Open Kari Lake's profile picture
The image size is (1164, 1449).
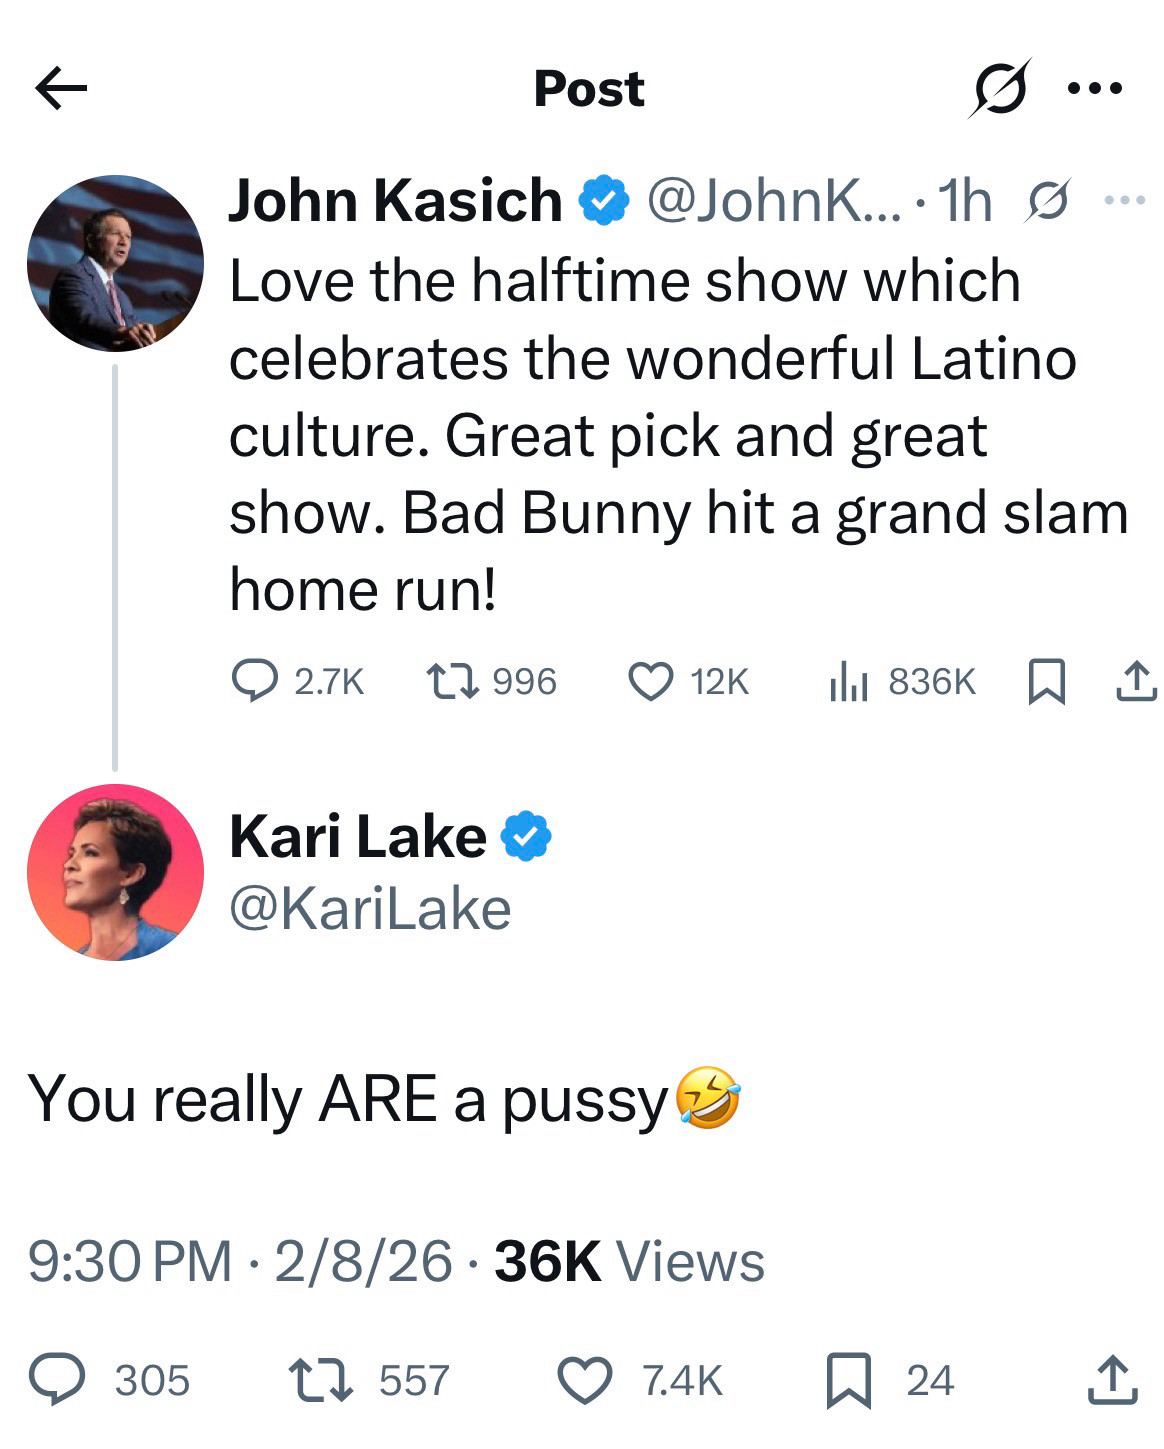[115, 872]
